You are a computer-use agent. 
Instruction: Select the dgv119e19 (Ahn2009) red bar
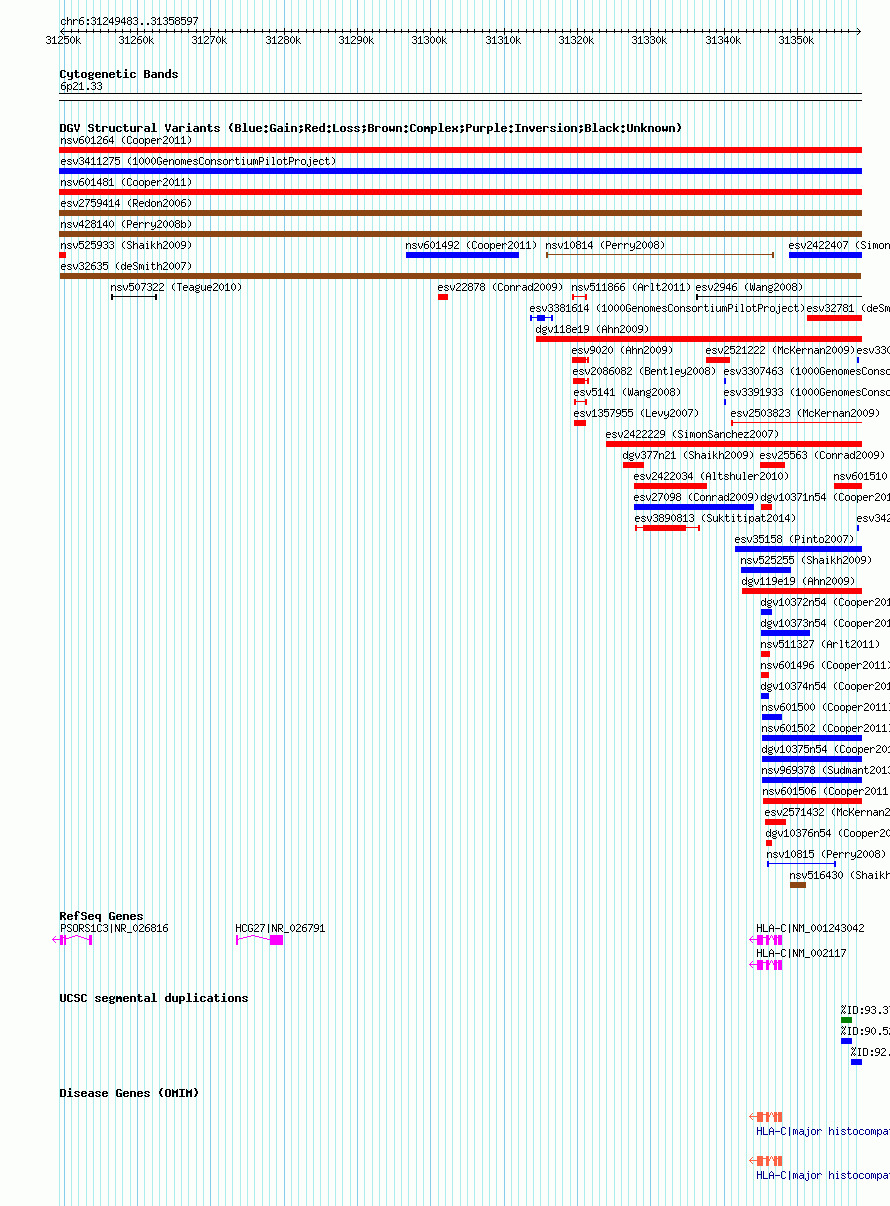point(802,591)
